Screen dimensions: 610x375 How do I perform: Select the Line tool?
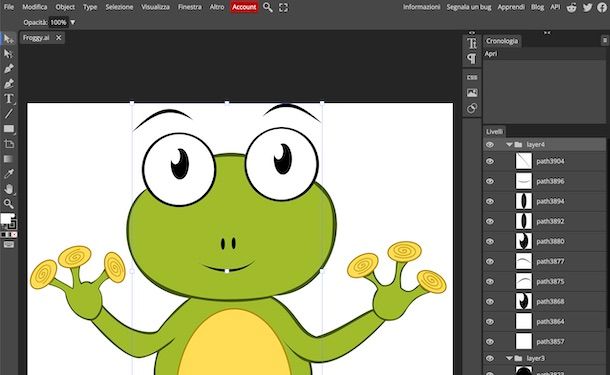(9, 114)
